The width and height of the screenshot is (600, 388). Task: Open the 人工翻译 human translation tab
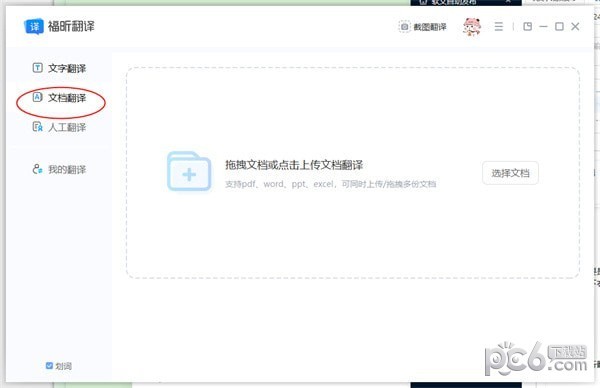point(59,127)
